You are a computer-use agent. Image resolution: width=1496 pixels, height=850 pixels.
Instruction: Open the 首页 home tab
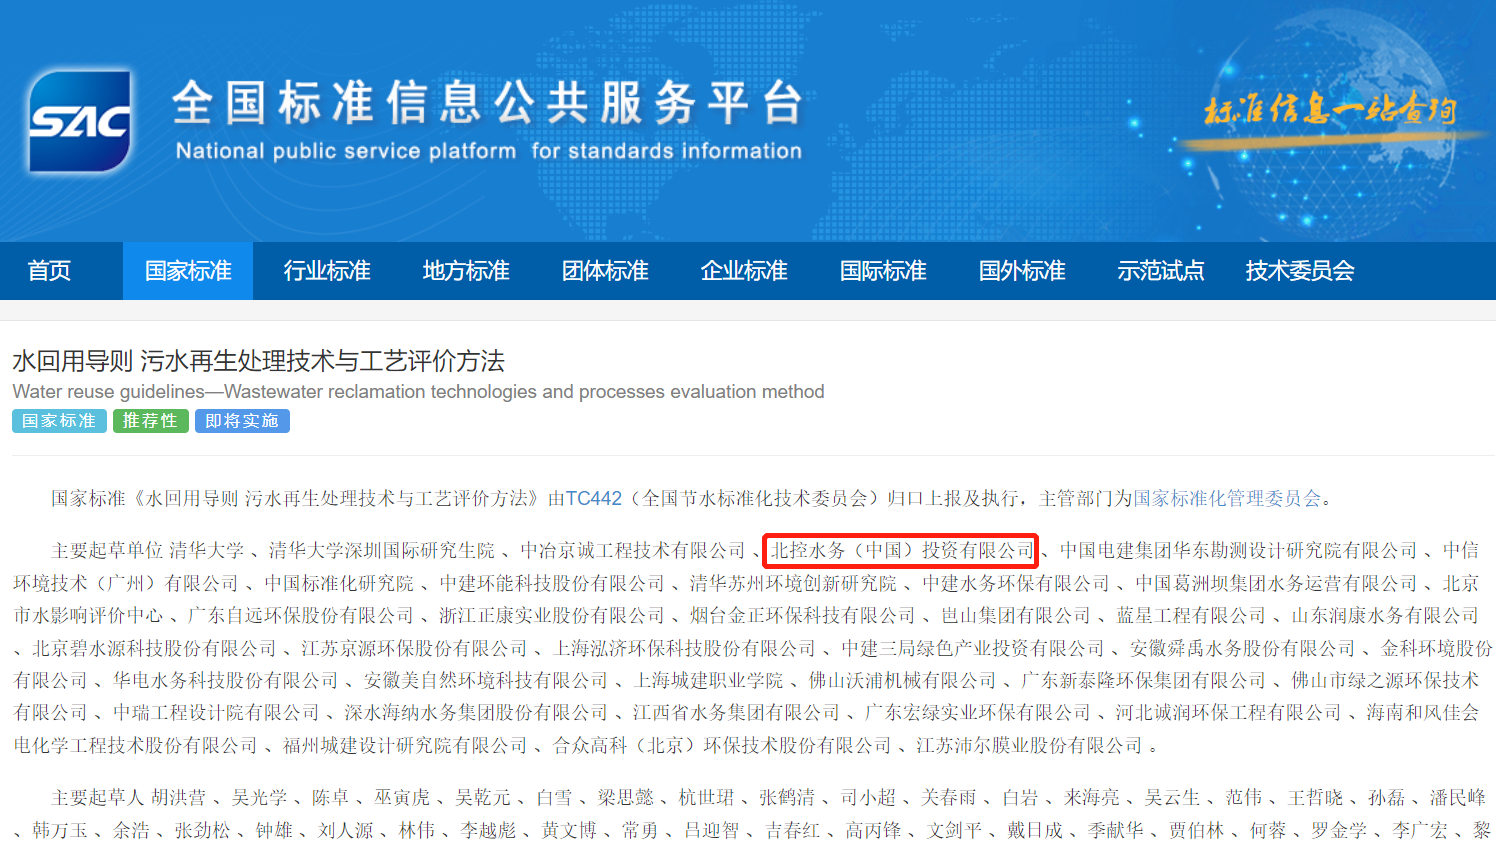49,271
